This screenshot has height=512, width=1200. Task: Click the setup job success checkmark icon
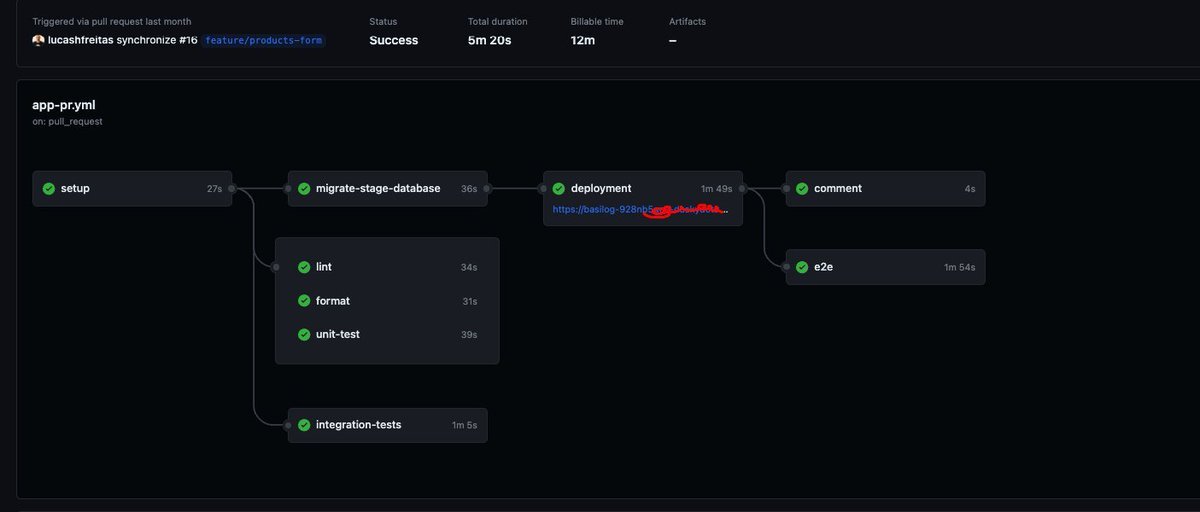point(48,188)
